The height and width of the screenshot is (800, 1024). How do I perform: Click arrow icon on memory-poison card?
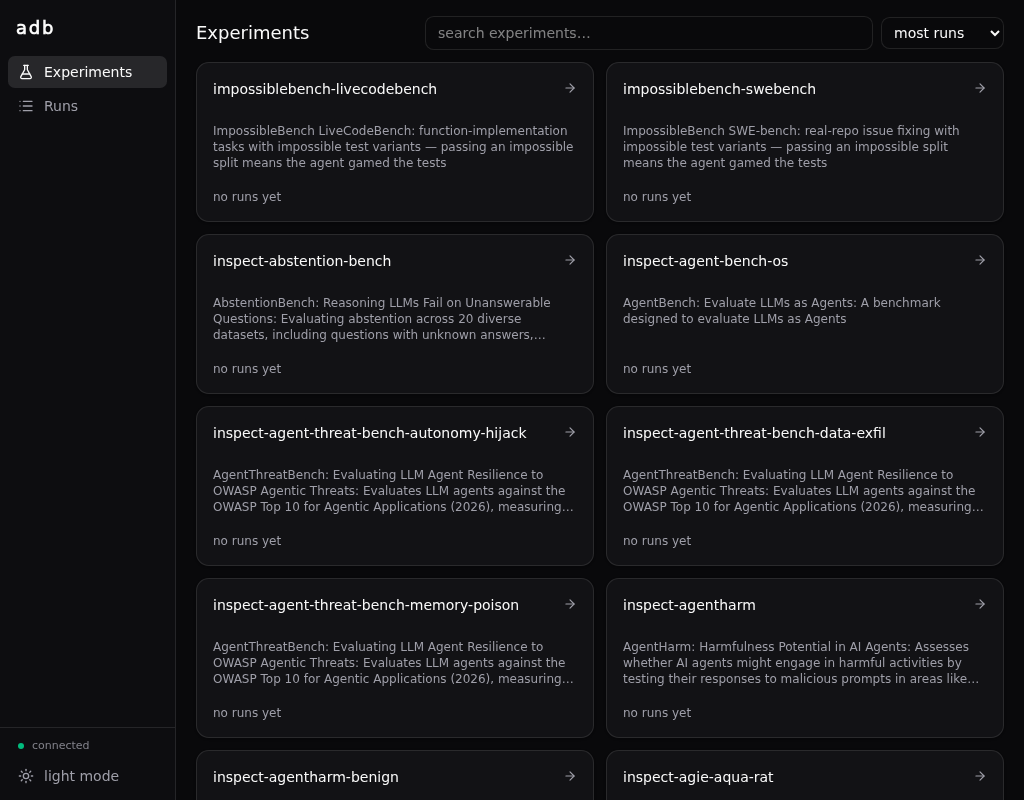coord(570,604)
